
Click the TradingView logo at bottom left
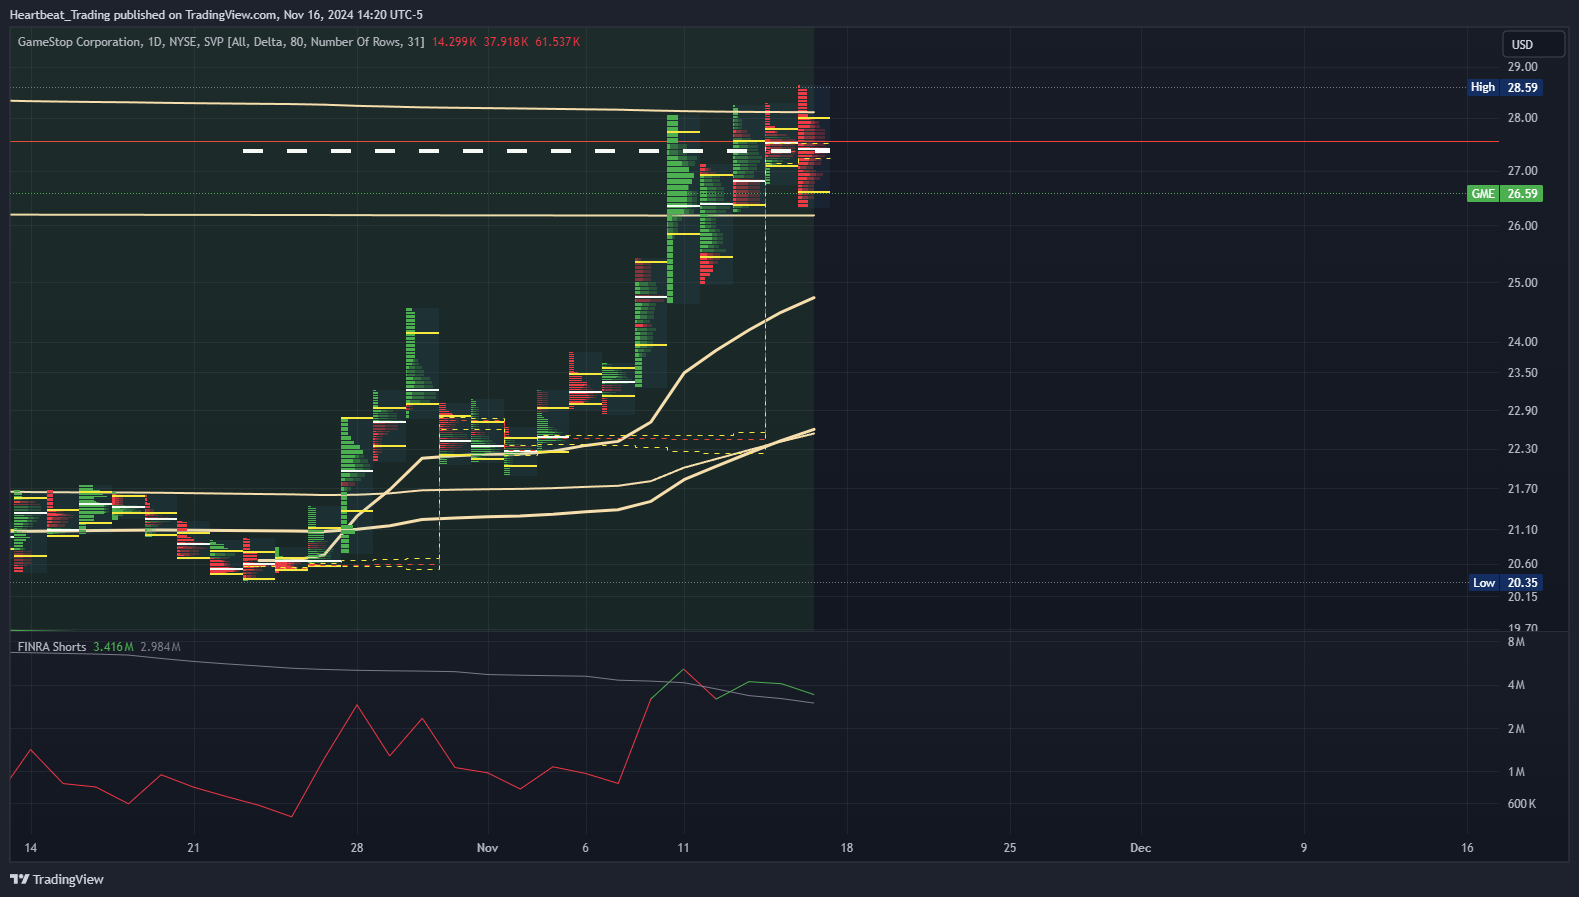[57, 879]
